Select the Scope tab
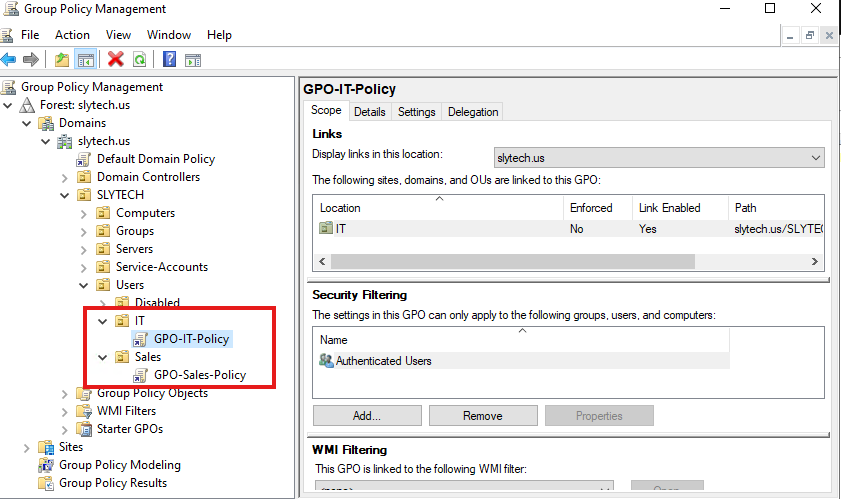 pos(326,110)
